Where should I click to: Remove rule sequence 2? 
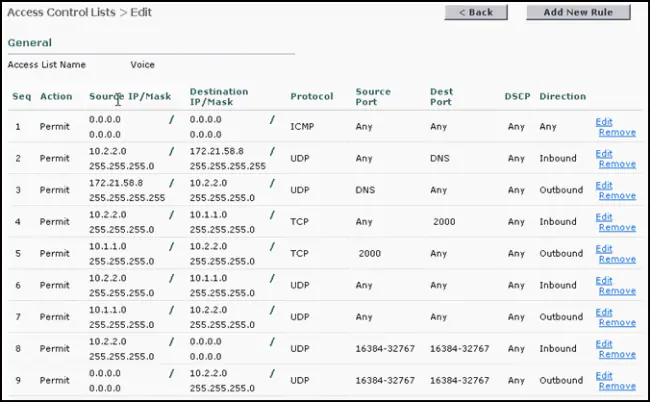(x=617, y=164)
